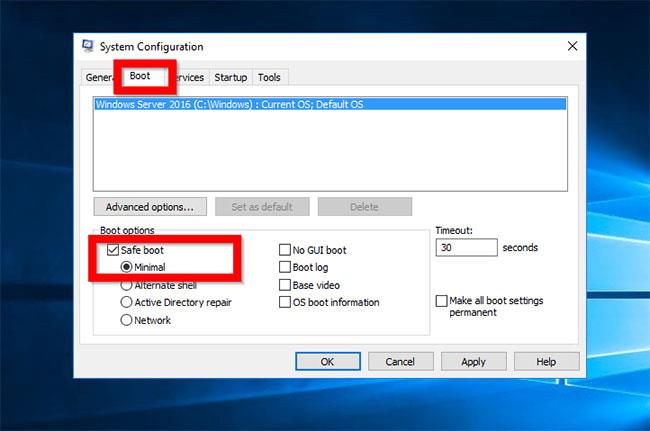Screen dimensions: 650x431
Task: Choose the Network safe boot option
Action: click(126, 320)
